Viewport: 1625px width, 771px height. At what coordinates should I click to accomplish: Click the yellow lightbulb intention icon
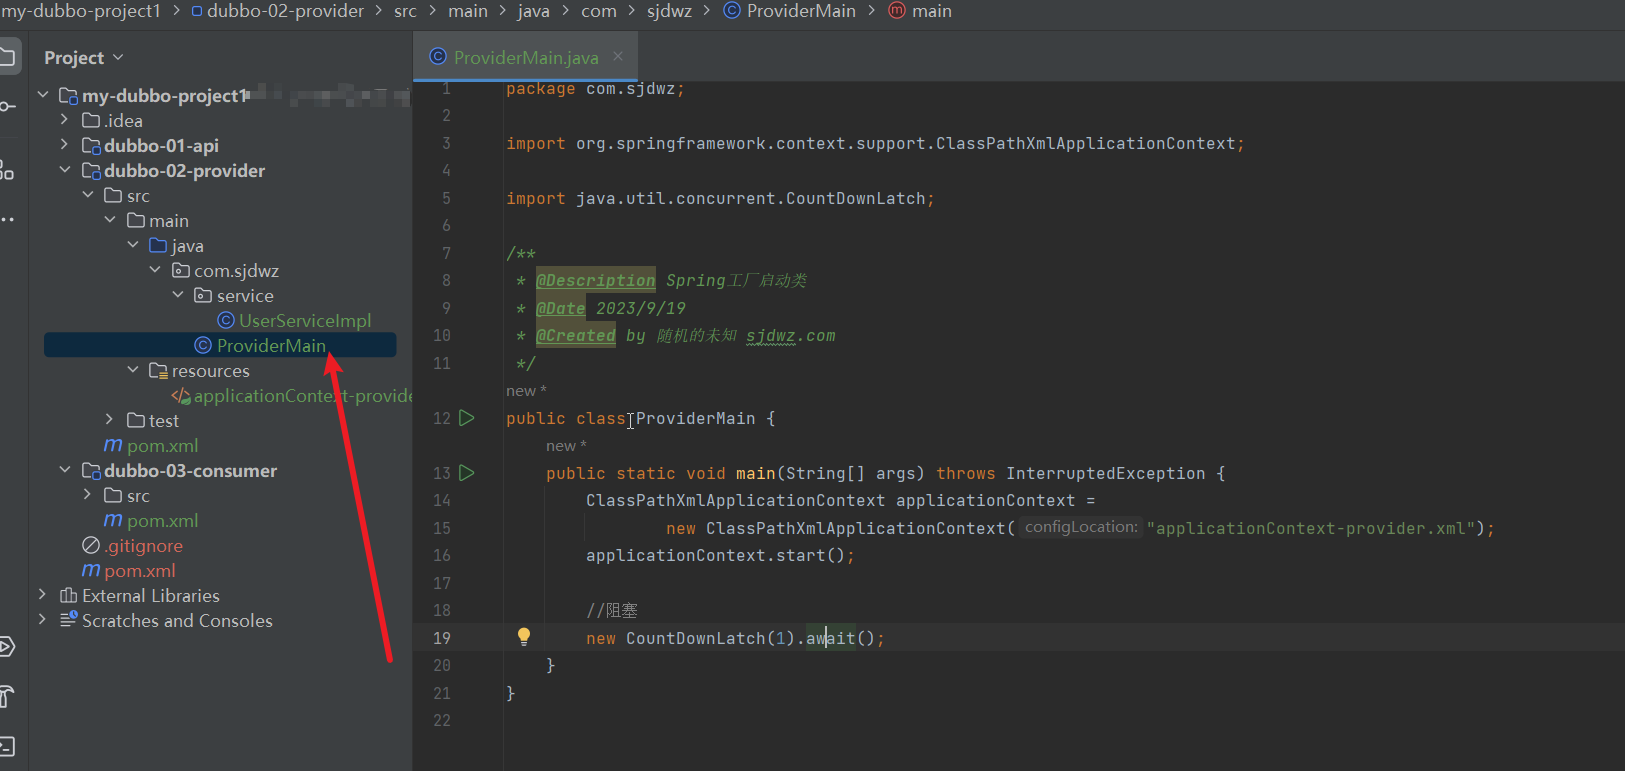coord(523,637)
